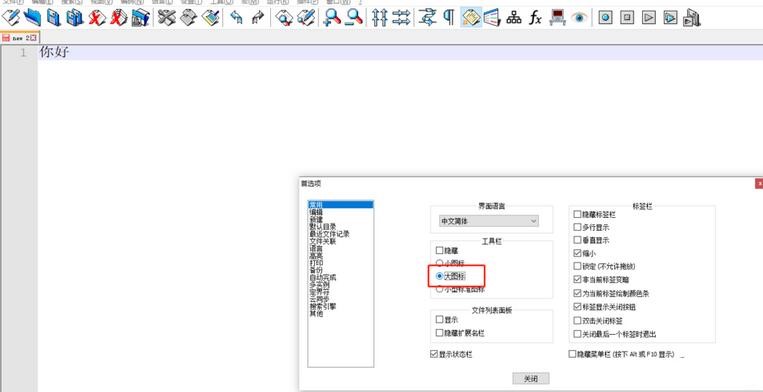Click the Save toolbar icon

(54, 18)
